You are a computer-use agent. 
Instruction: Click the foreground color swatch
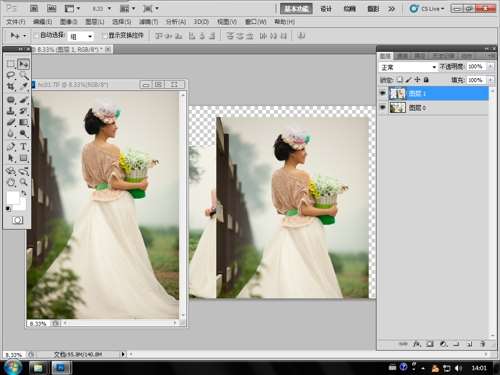click(13, 198)
